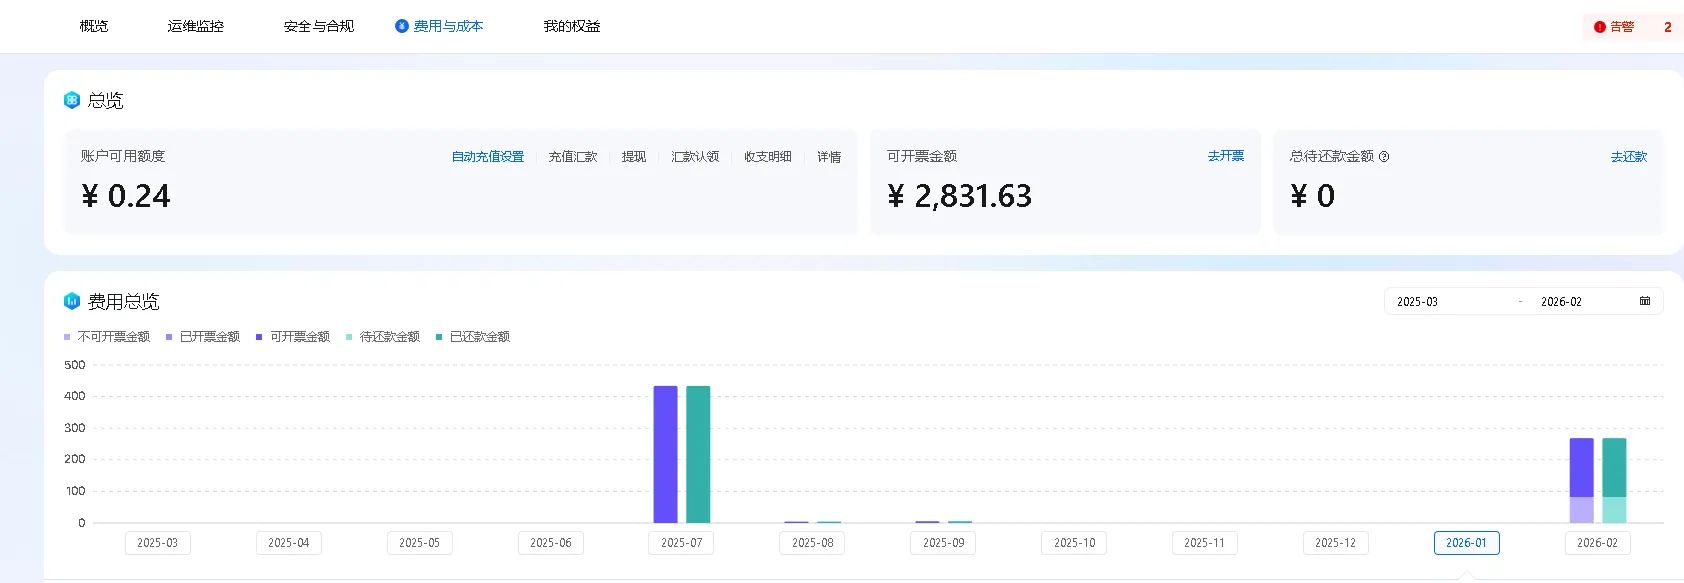Click the red 告警 alert icon
Image resolution: width=1684 pixels, height=583 pixels.
pyautogui.click(x=1600, y=27)
